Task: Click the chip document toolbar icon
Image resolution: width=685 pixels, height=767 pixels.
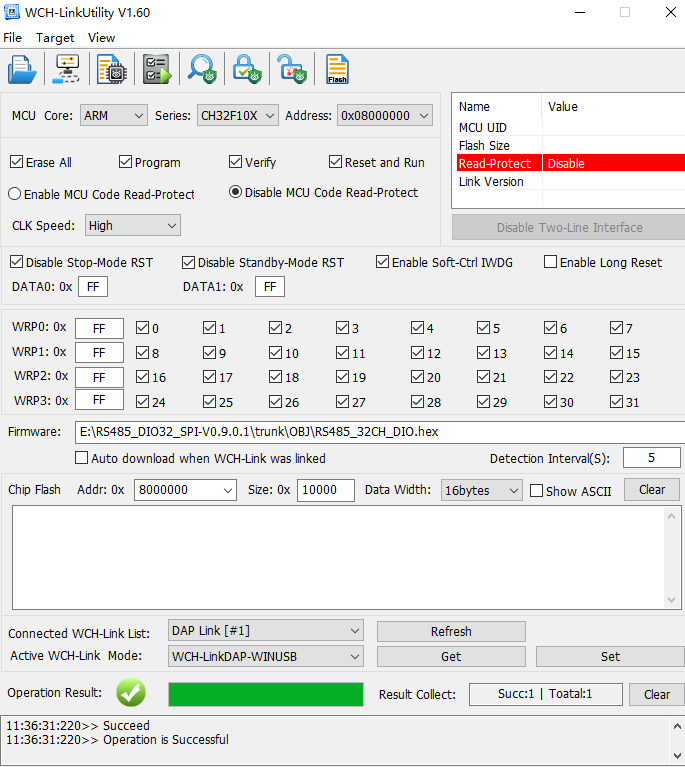Action: click(111, 69)
